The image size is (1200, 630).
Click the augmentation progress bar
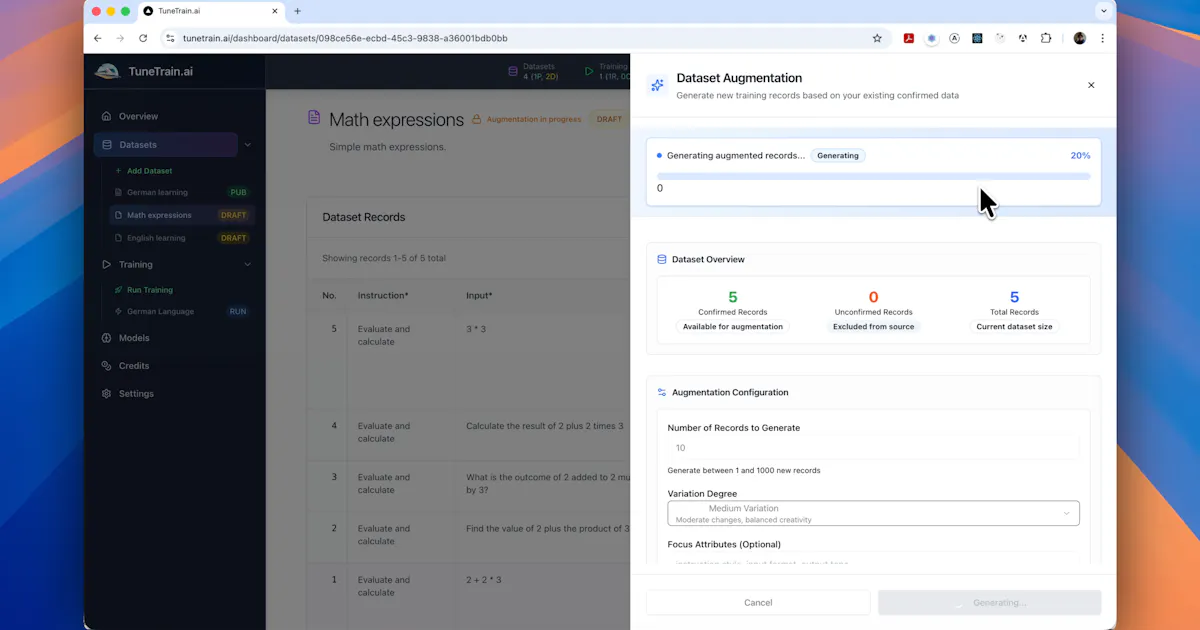[873, 176]
